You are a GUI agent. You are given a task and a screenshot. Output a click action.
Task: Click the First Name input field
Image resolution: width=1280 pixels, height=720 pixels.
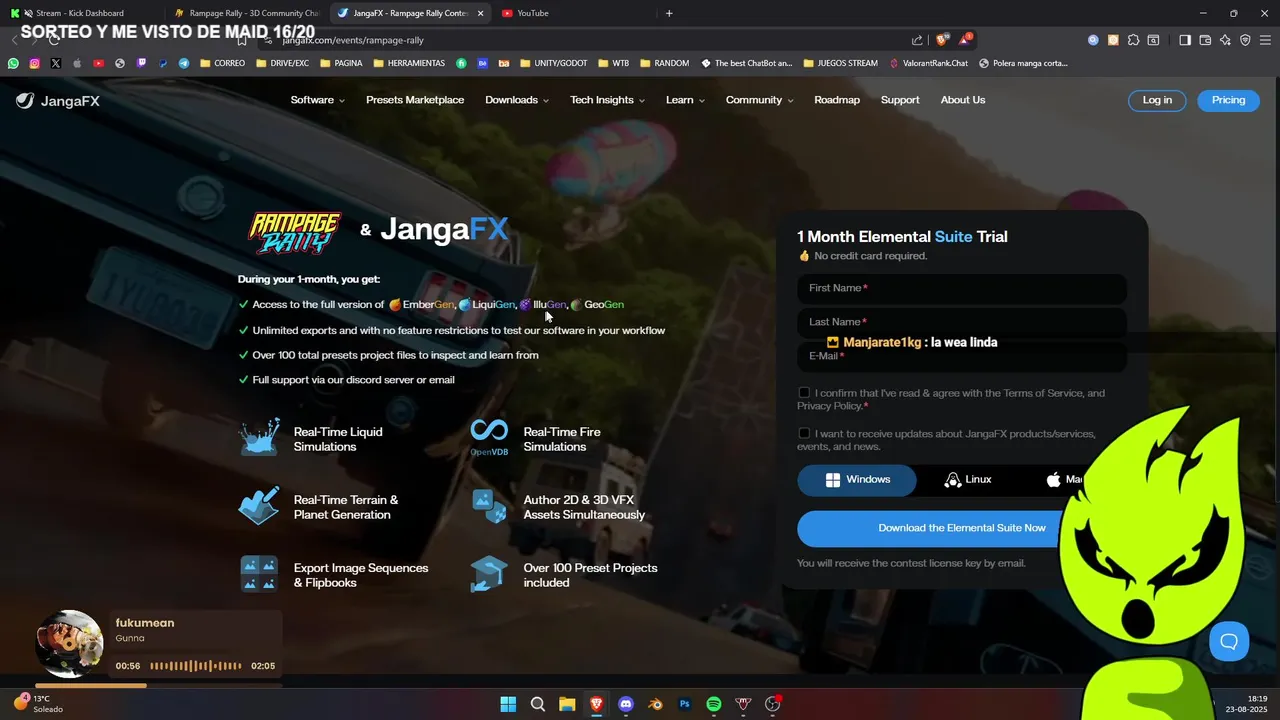coord(962,288)
